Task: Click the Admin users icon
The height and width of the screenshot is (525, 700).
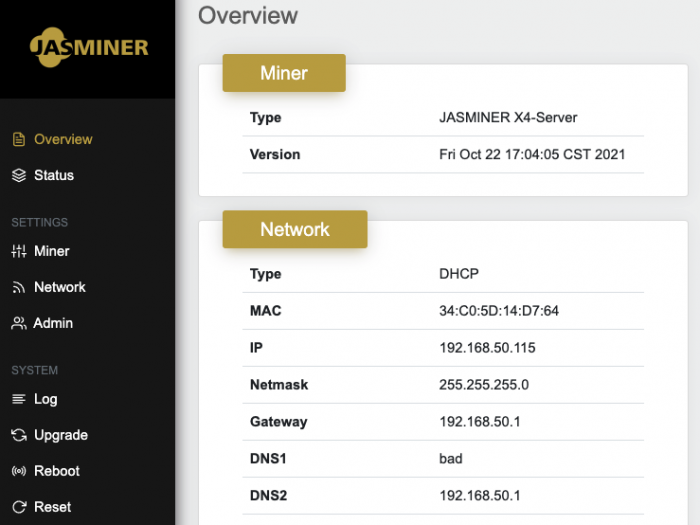Action: (19, 323)
